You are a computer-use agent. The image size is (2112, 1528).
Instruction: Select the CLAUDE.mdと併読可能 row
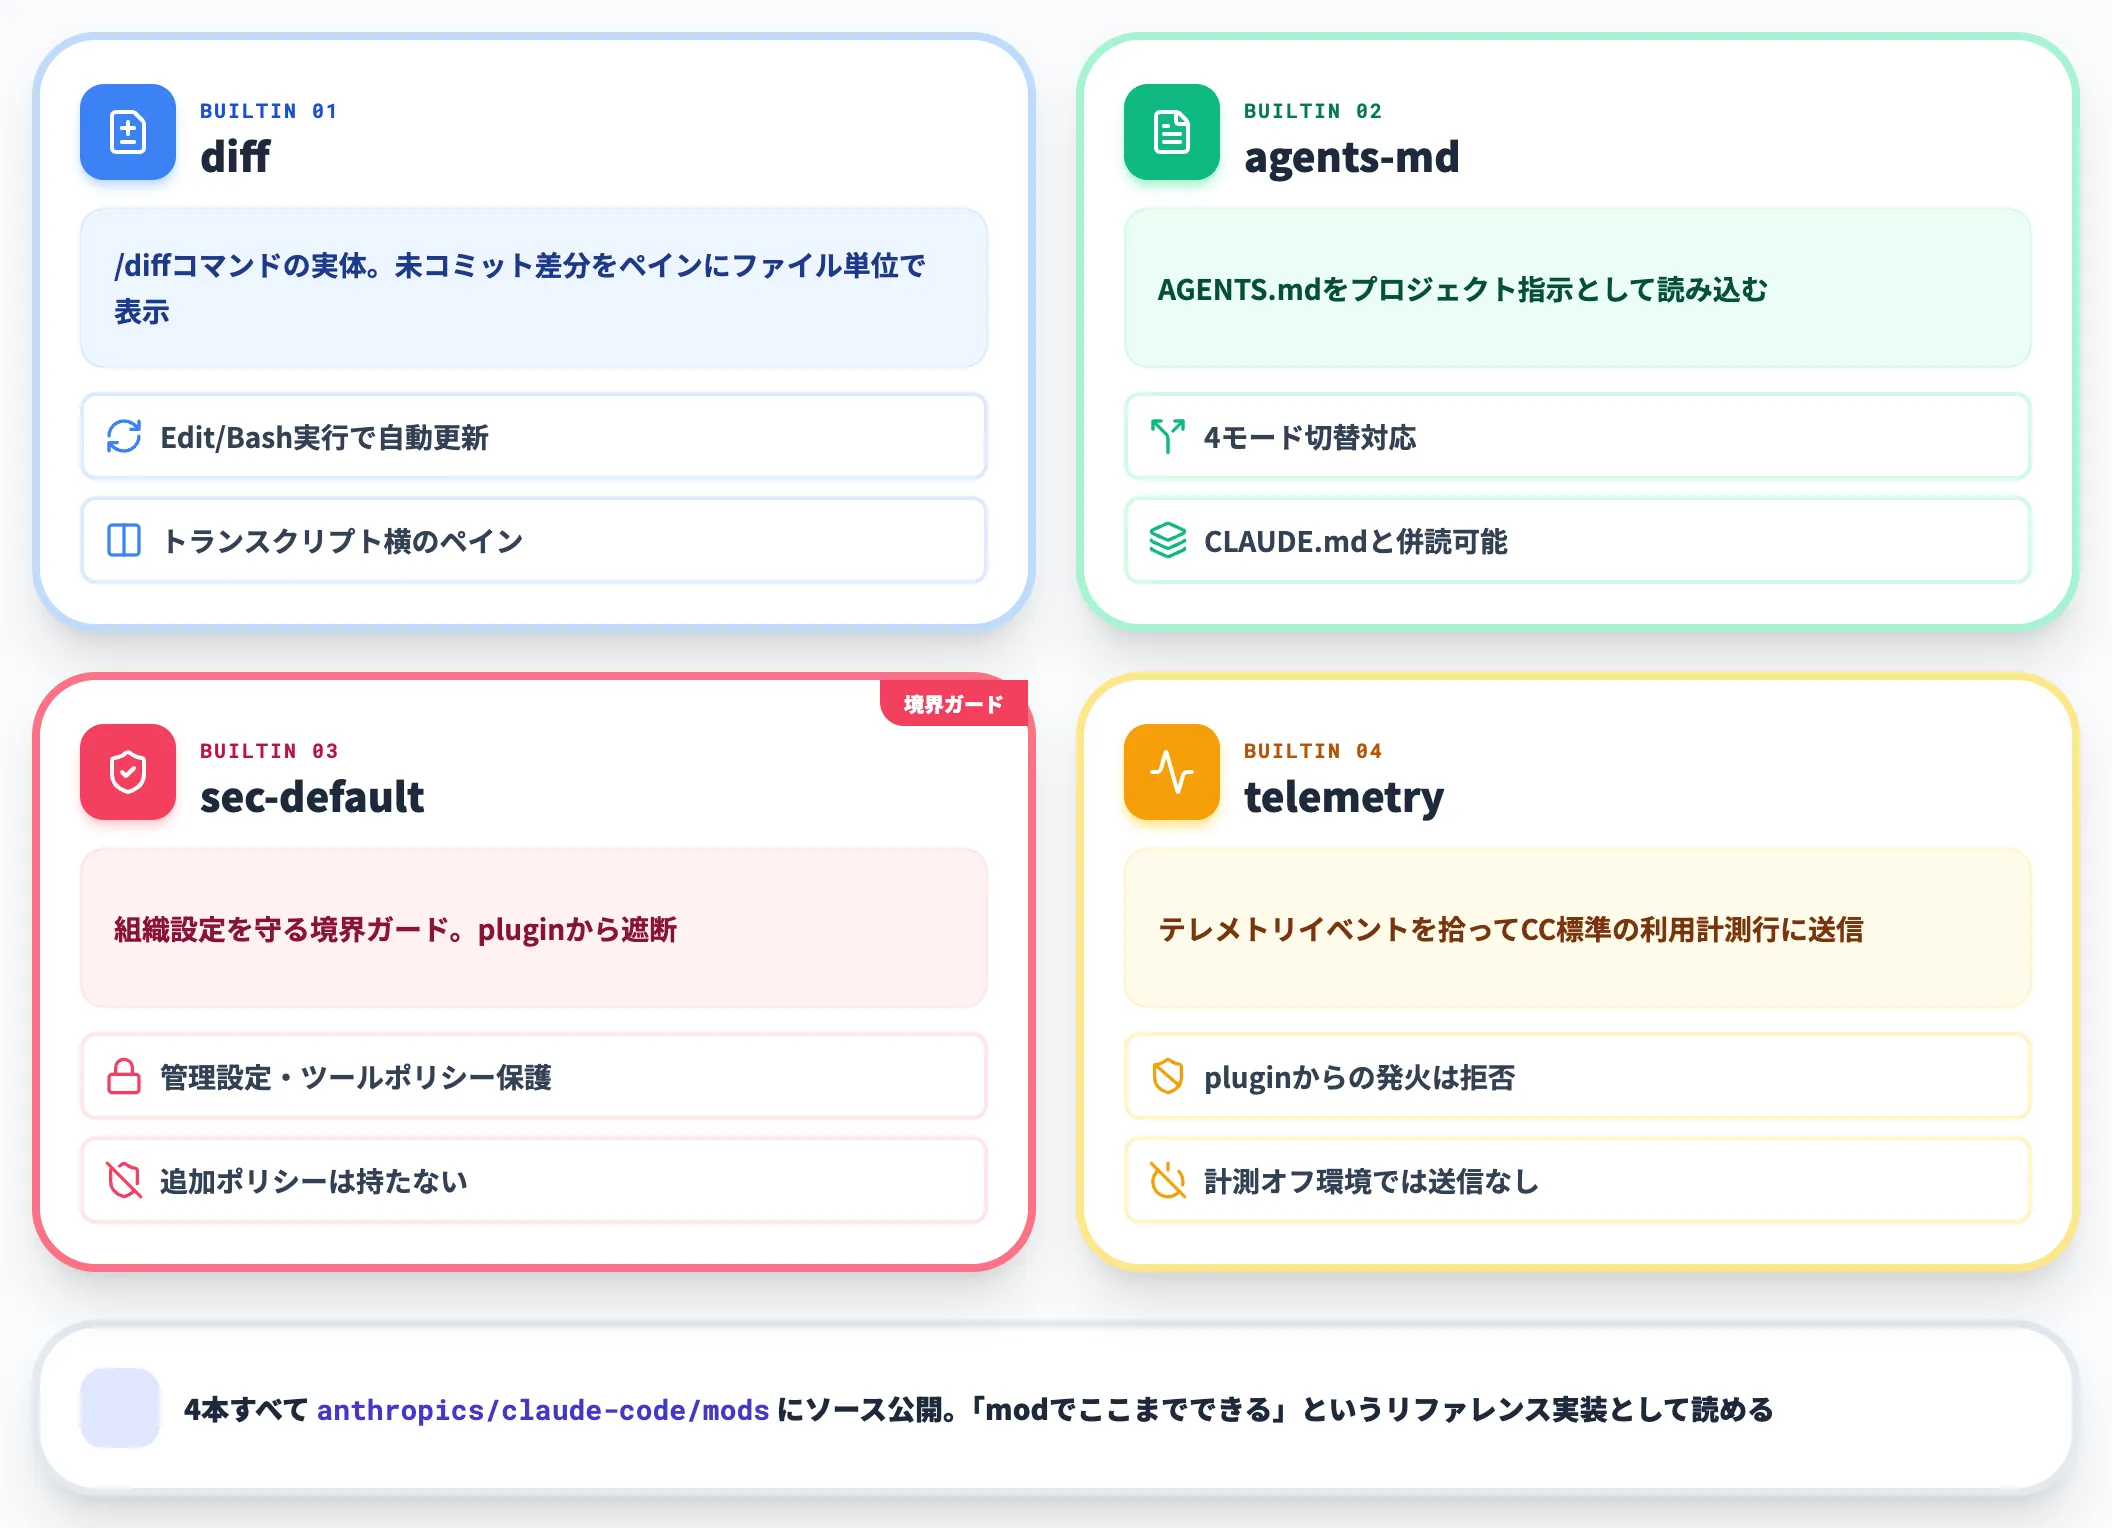click(x=1578, y=540)
